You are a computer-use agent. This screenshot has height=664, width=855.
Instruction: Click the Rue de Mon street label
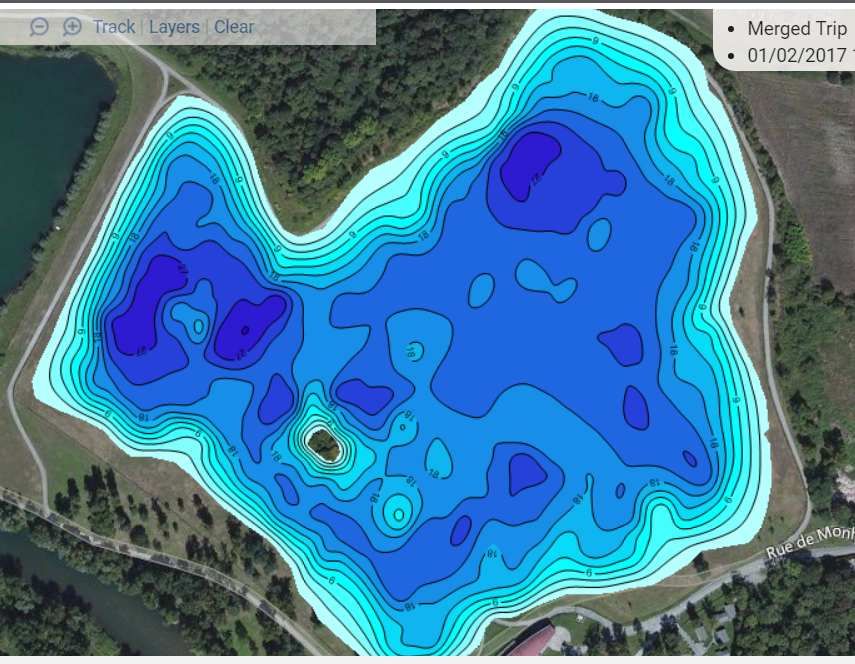810,540
